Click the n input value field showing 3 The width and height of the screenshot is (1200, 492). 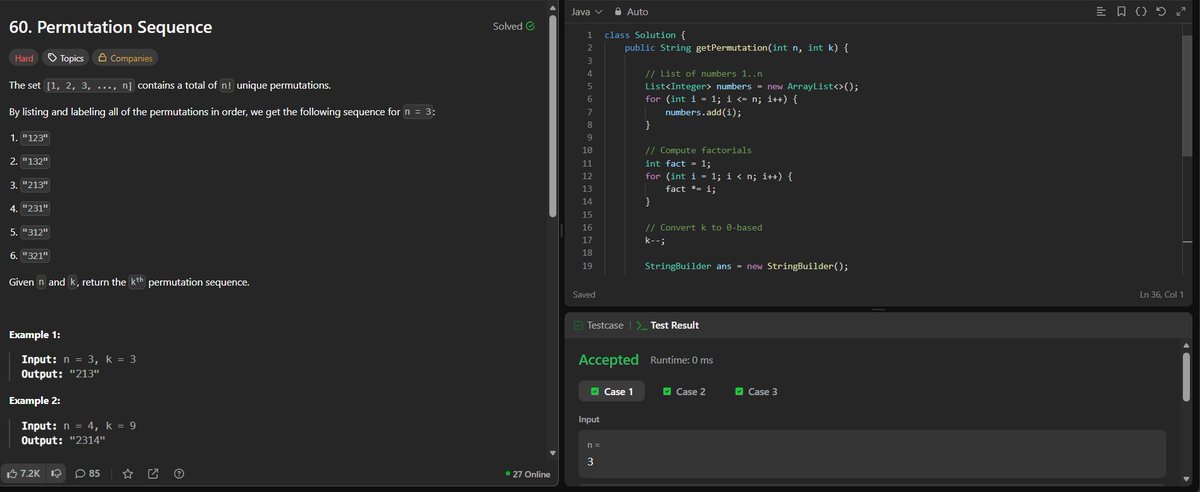872,454
